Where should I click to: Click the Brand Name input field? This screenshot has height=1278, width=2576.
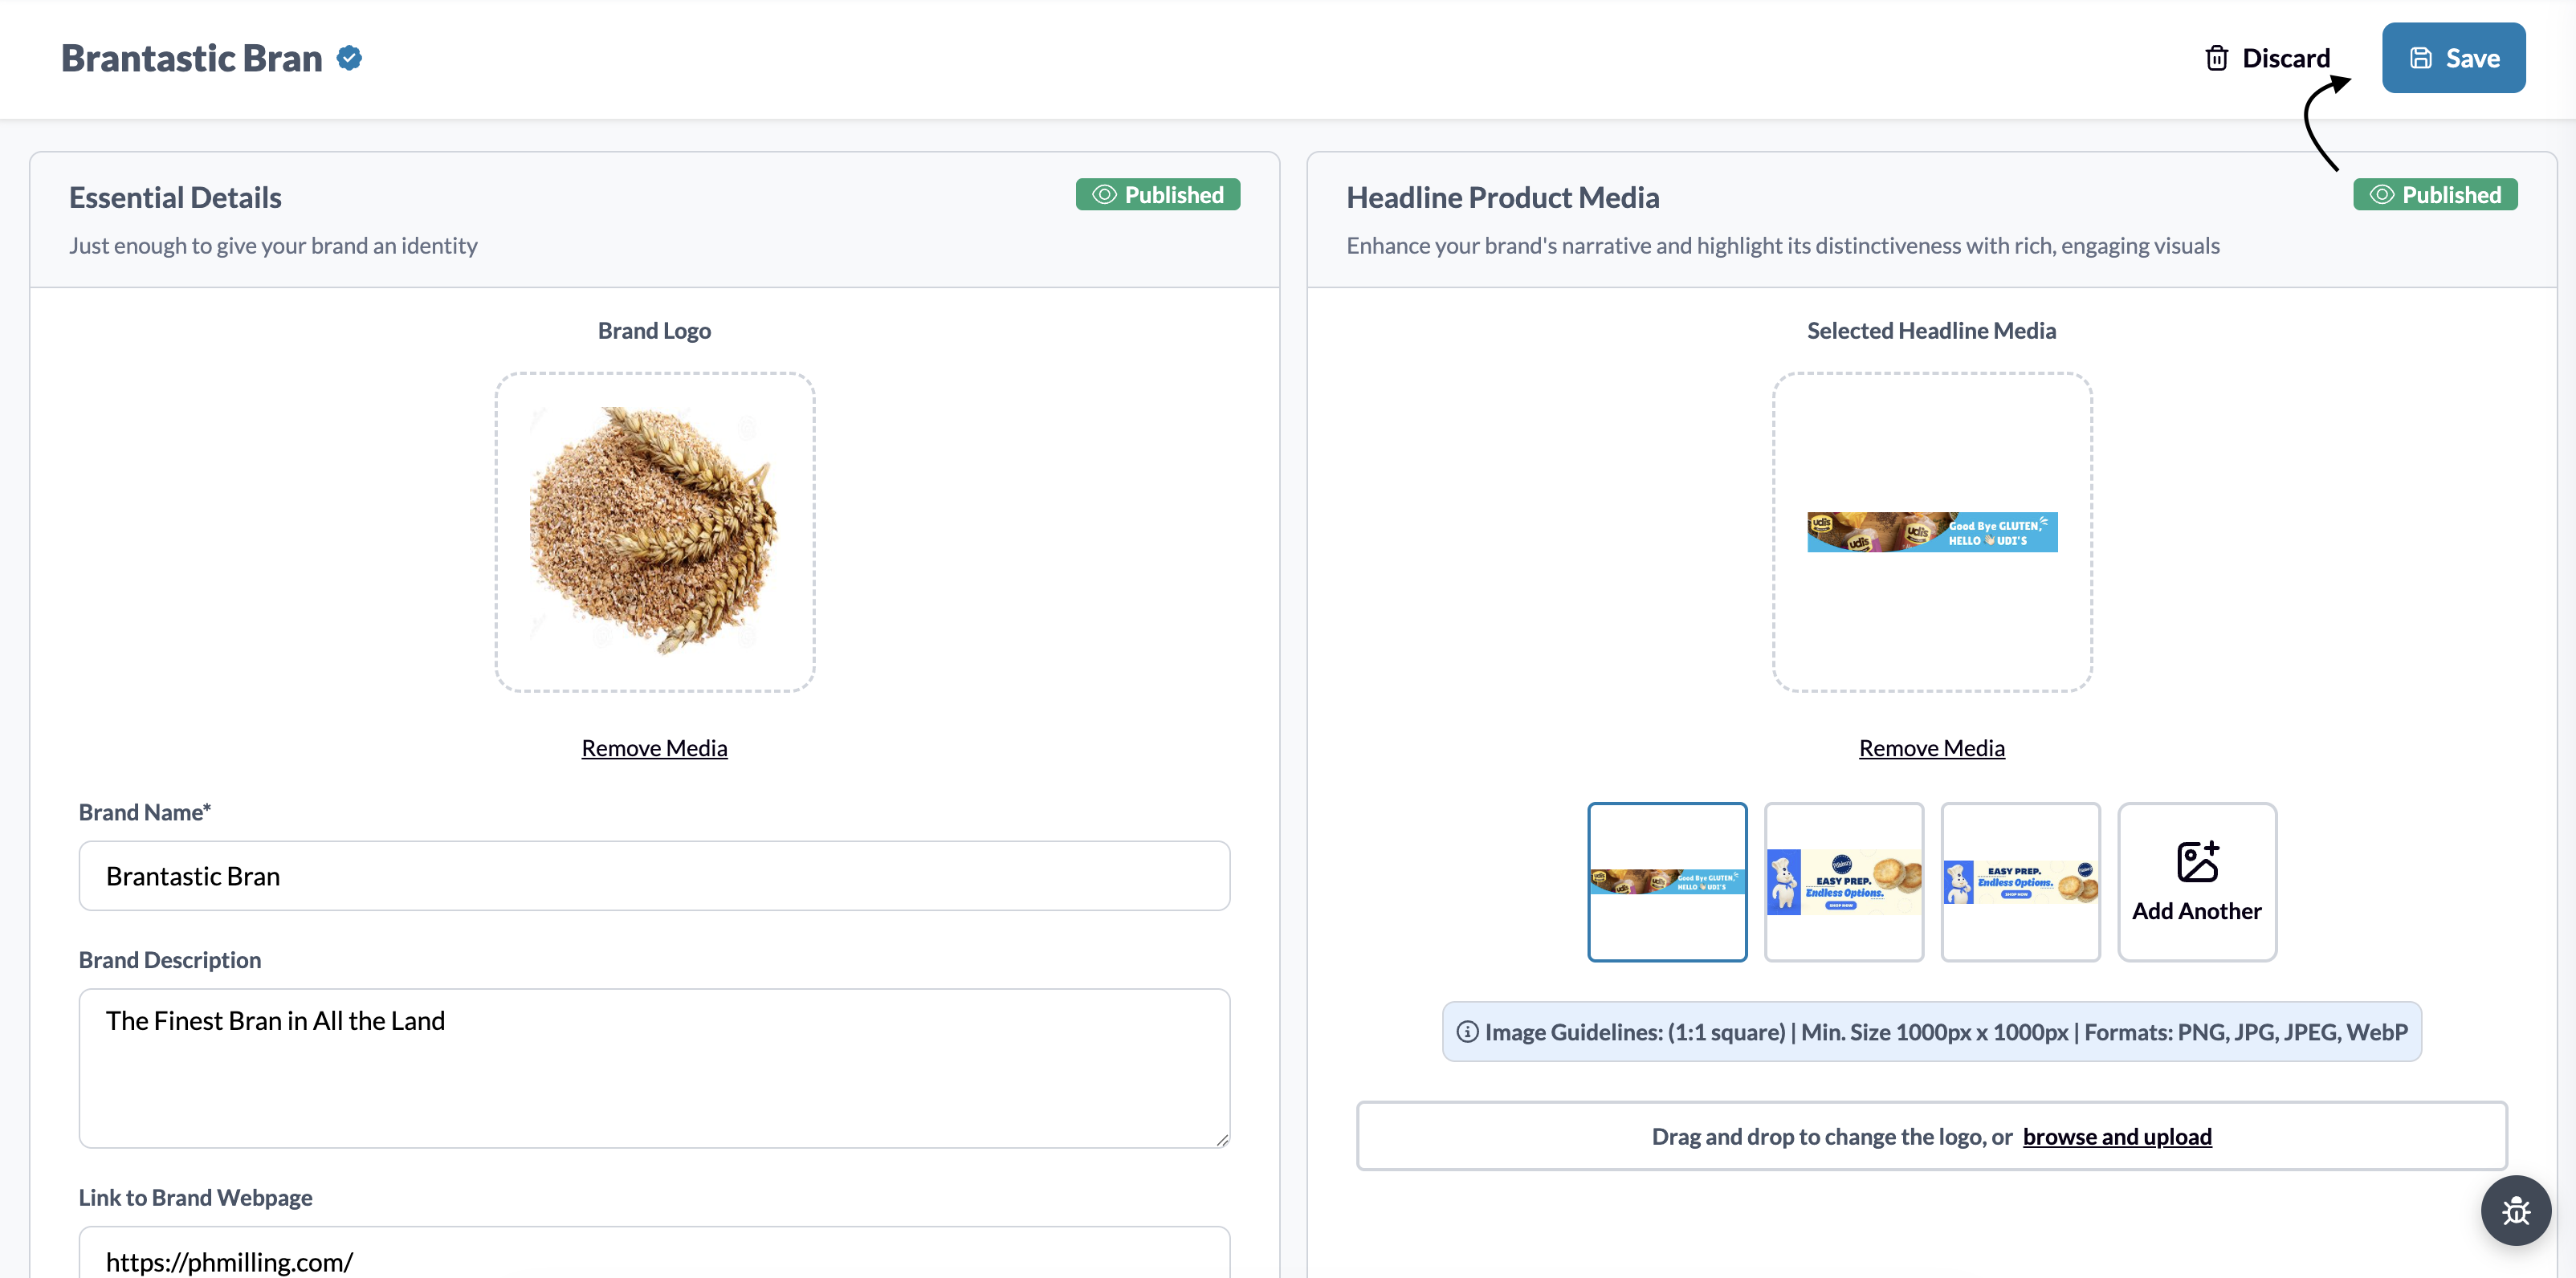point(654,876)
